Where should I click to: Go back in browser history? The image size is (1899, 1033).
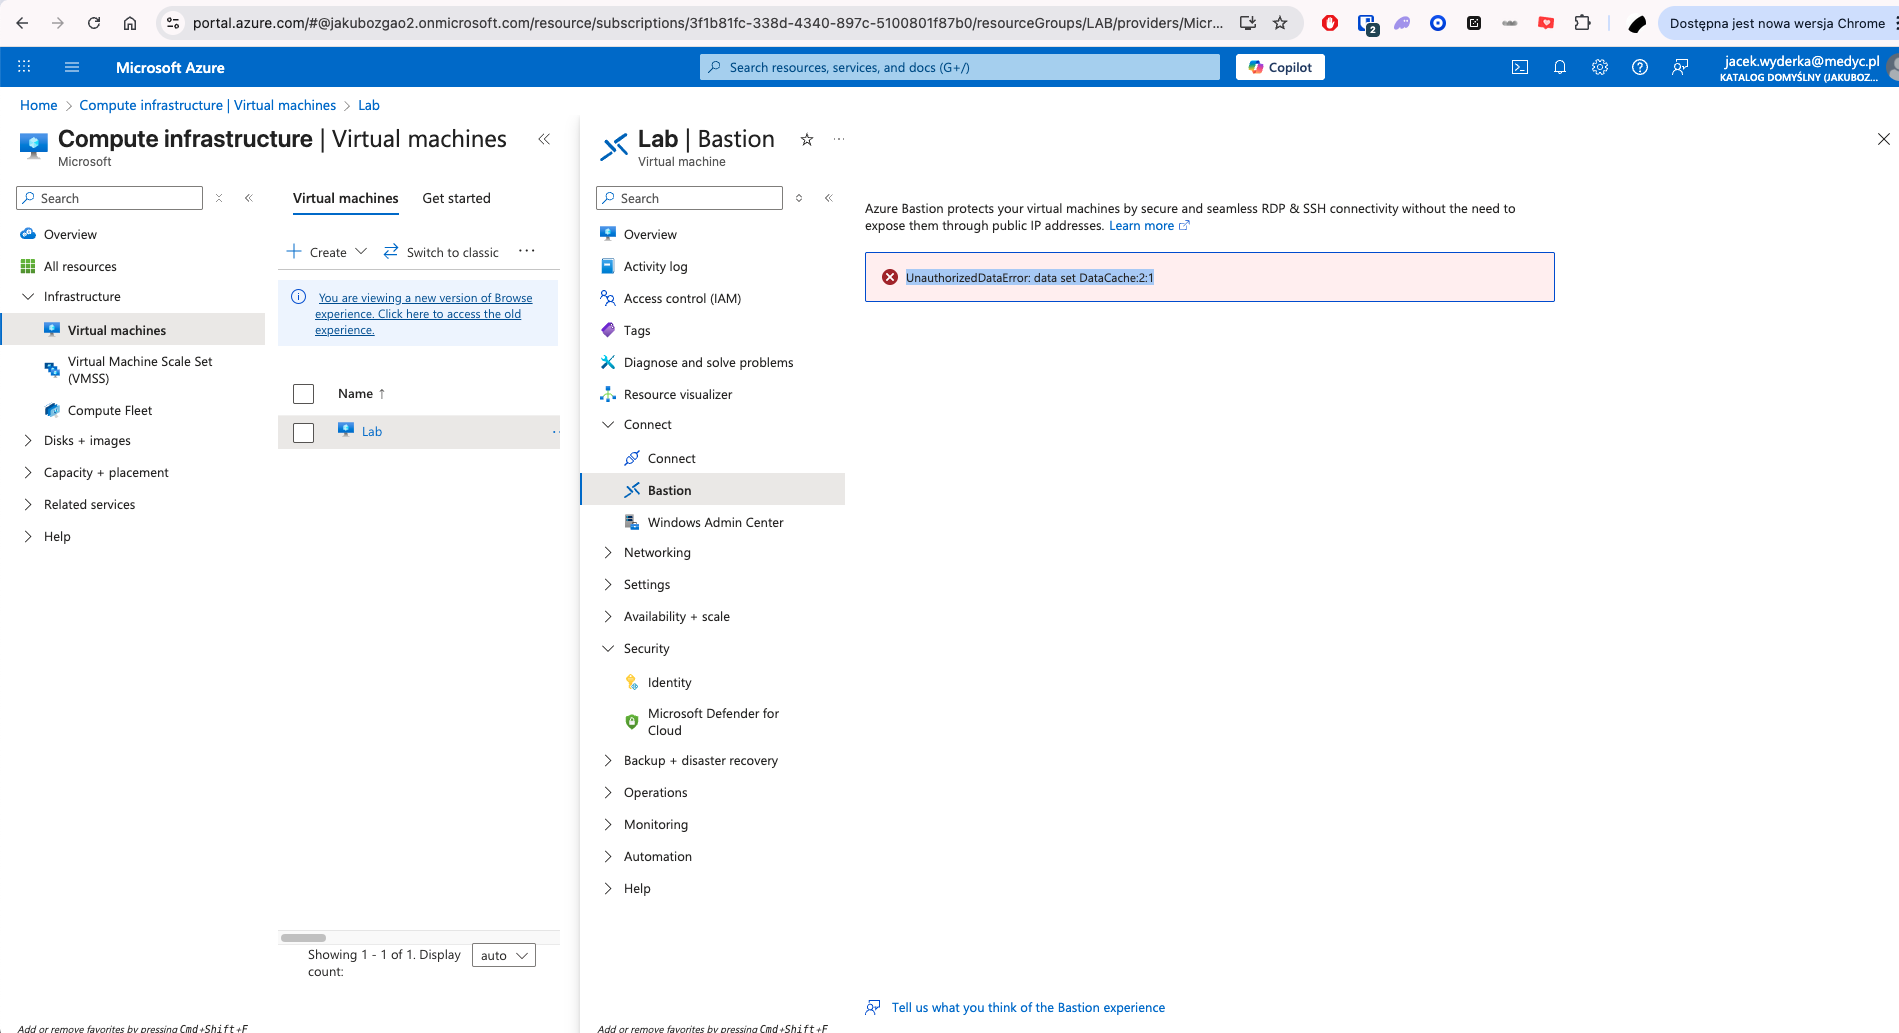point(22,23)
